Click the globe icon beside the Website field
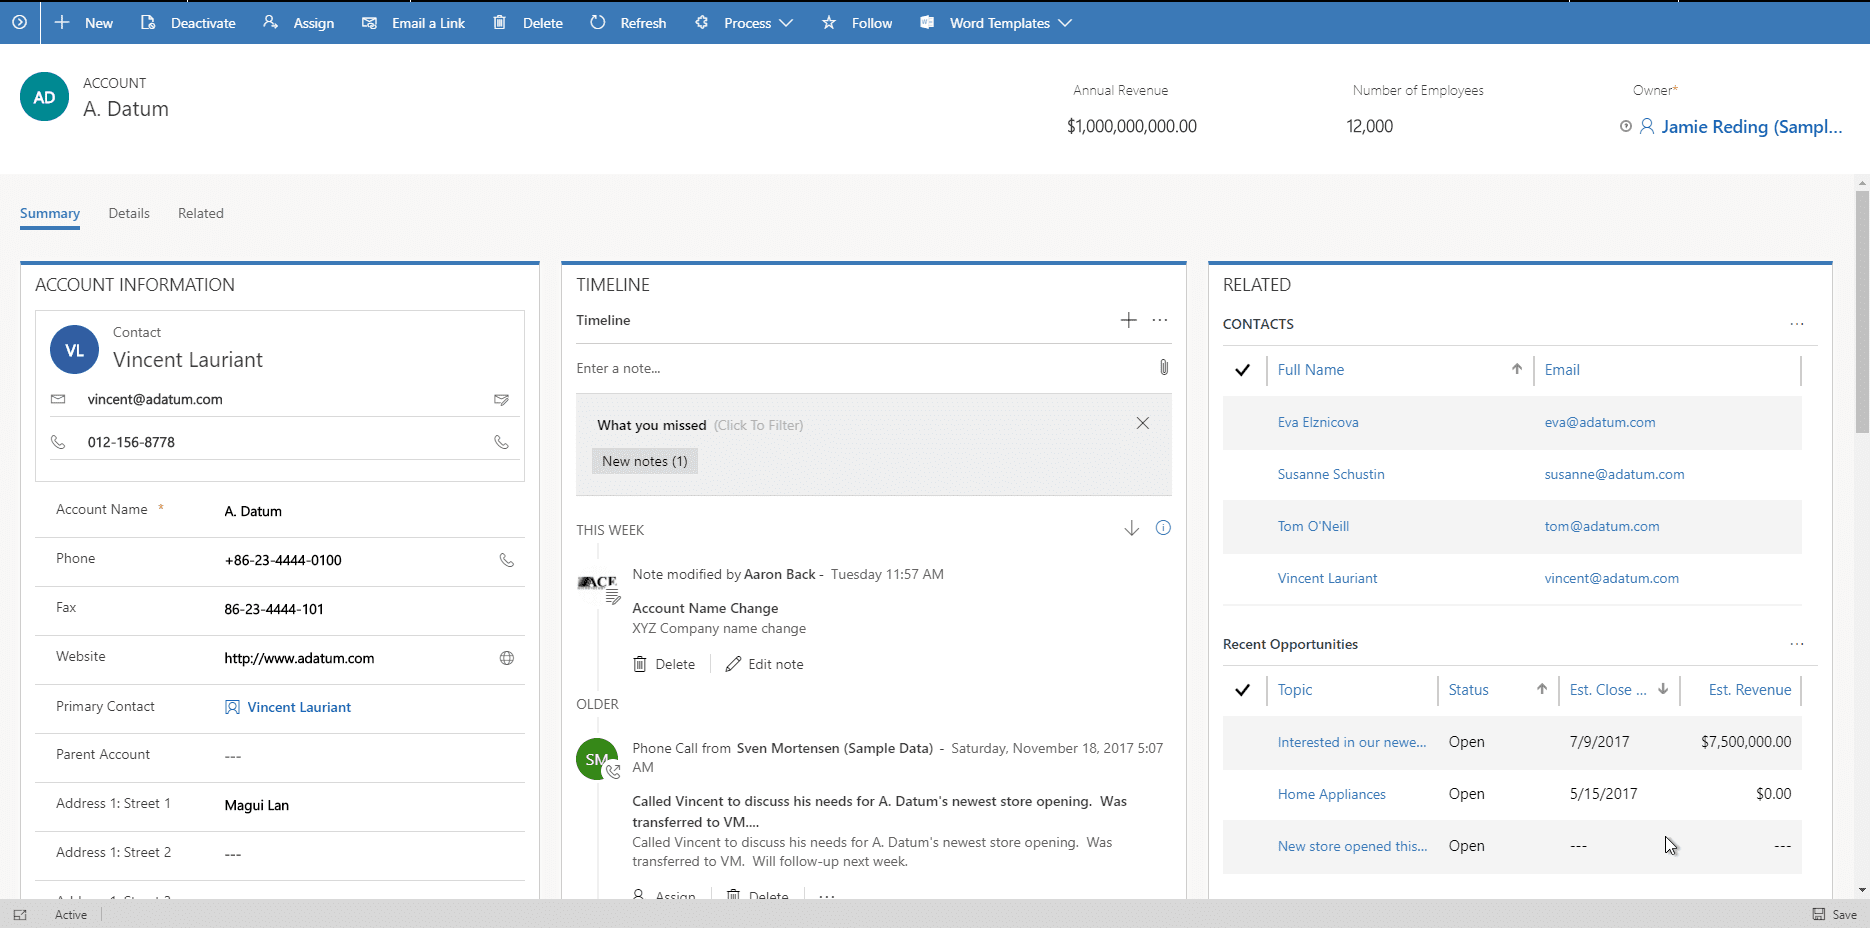Image resolution: width=1870 pixels, height=928 pixels. point(507,658)
